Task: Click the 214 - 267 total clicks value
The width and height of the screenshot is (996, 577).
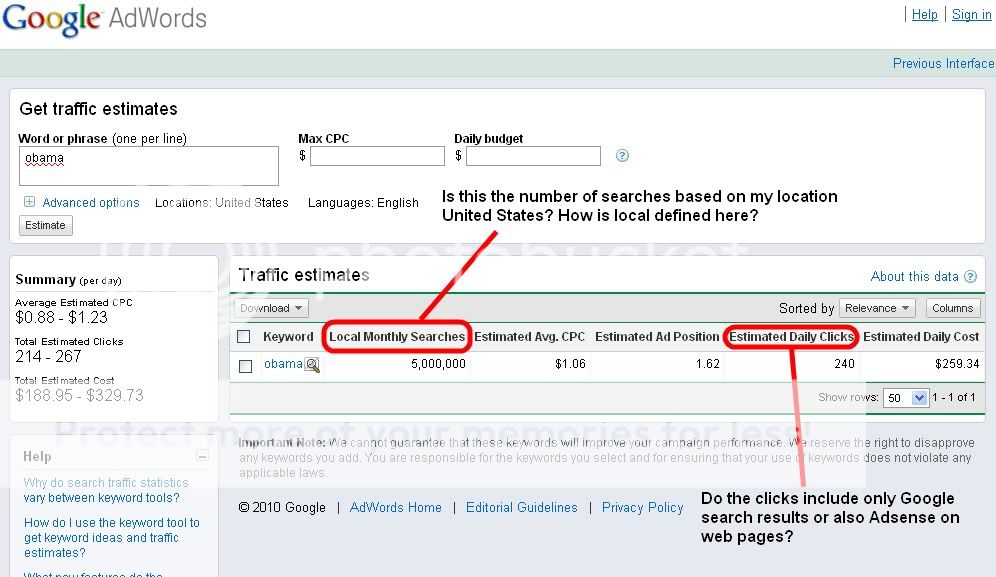Action: [48, 356]
